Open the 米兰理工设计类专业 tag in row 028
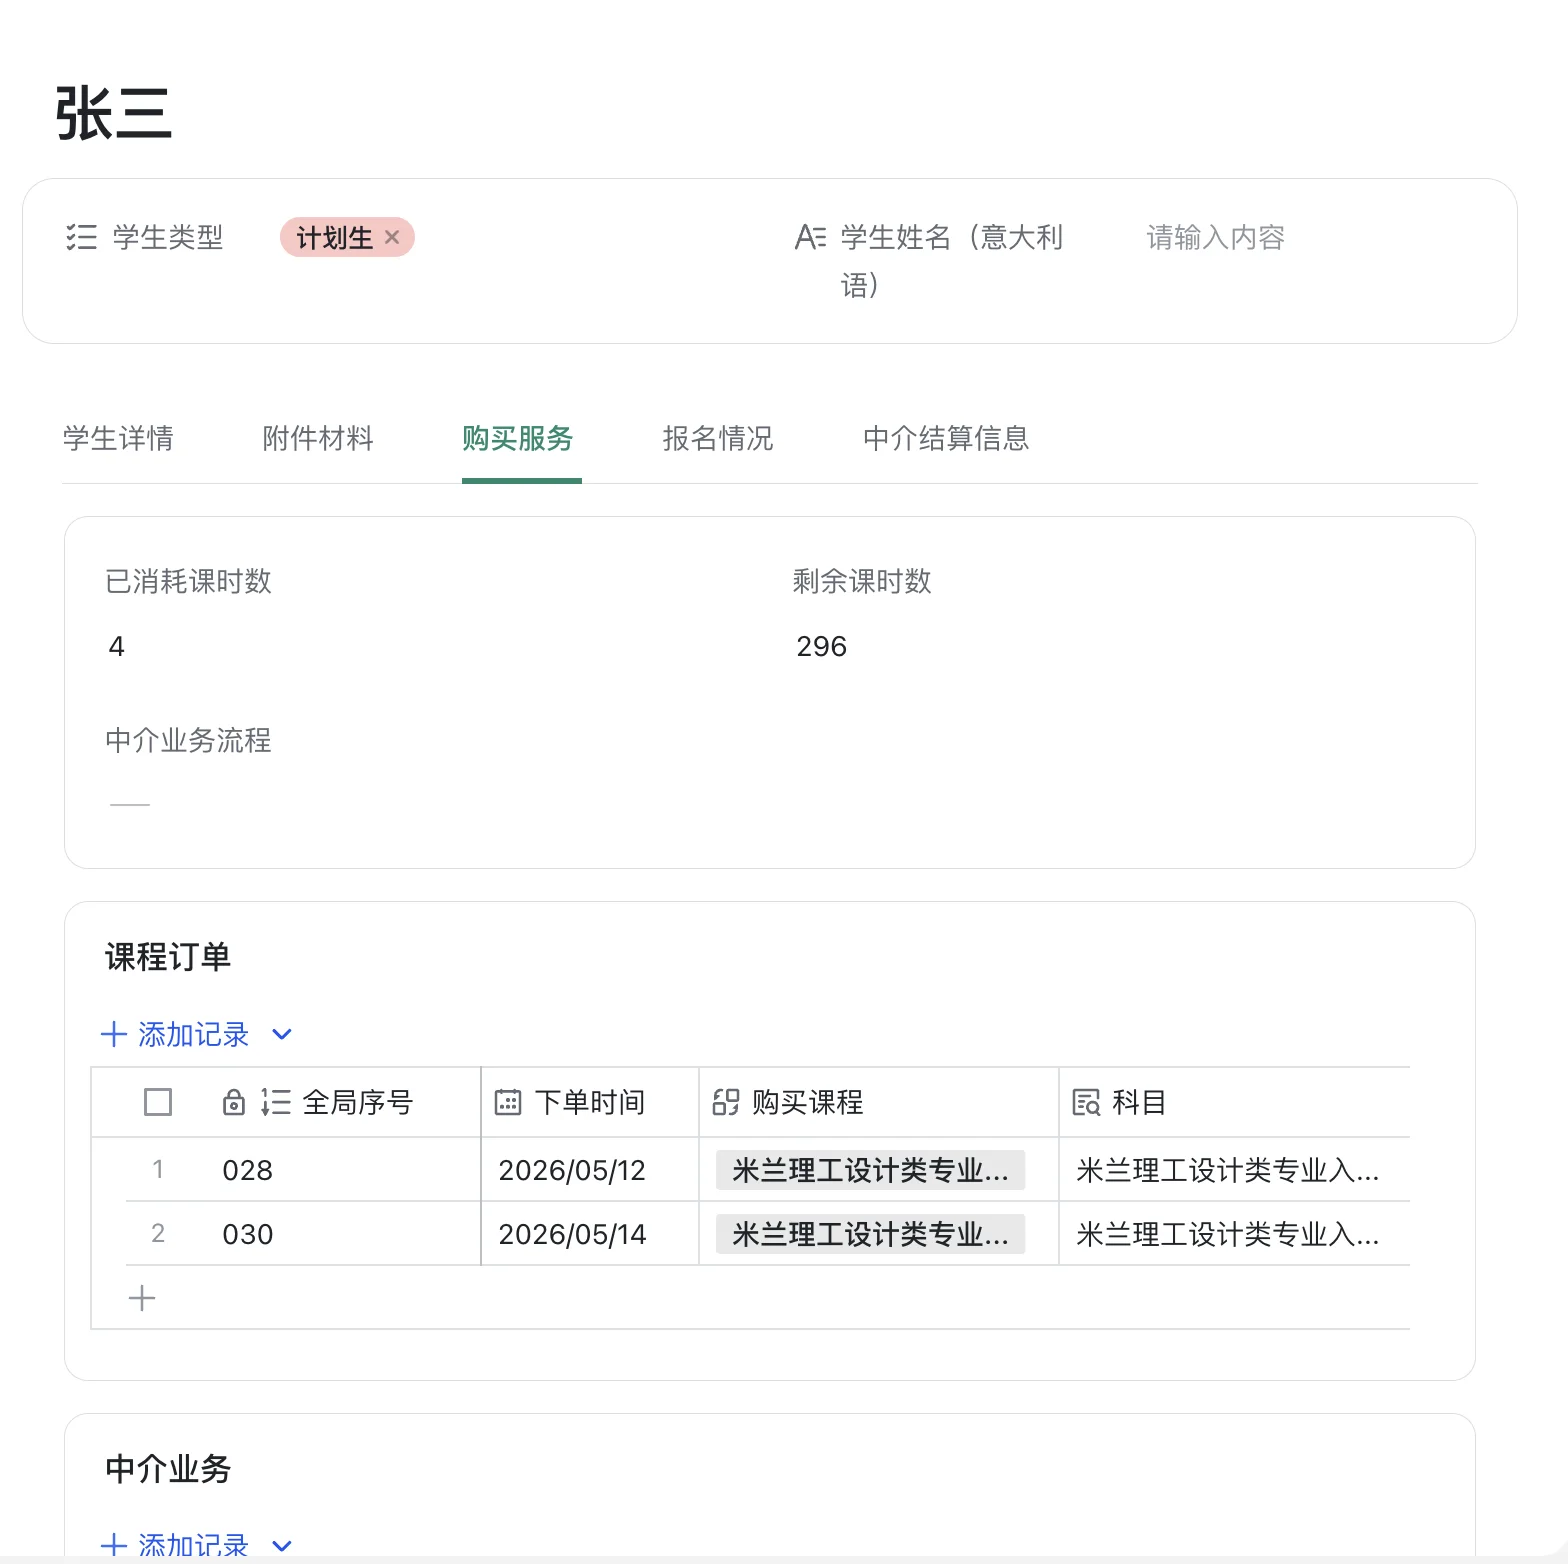The width and height of the screenshot is (1568, 1564). click(x=870, y=1170)
